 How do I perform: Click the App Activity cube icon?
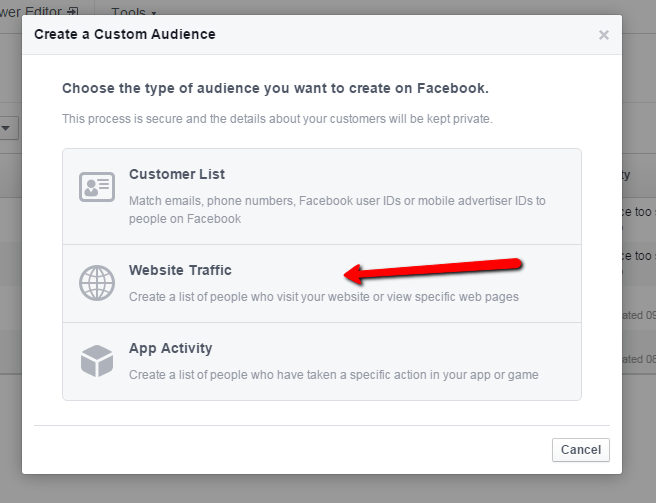pyautogui.click(x=97, y=361)
